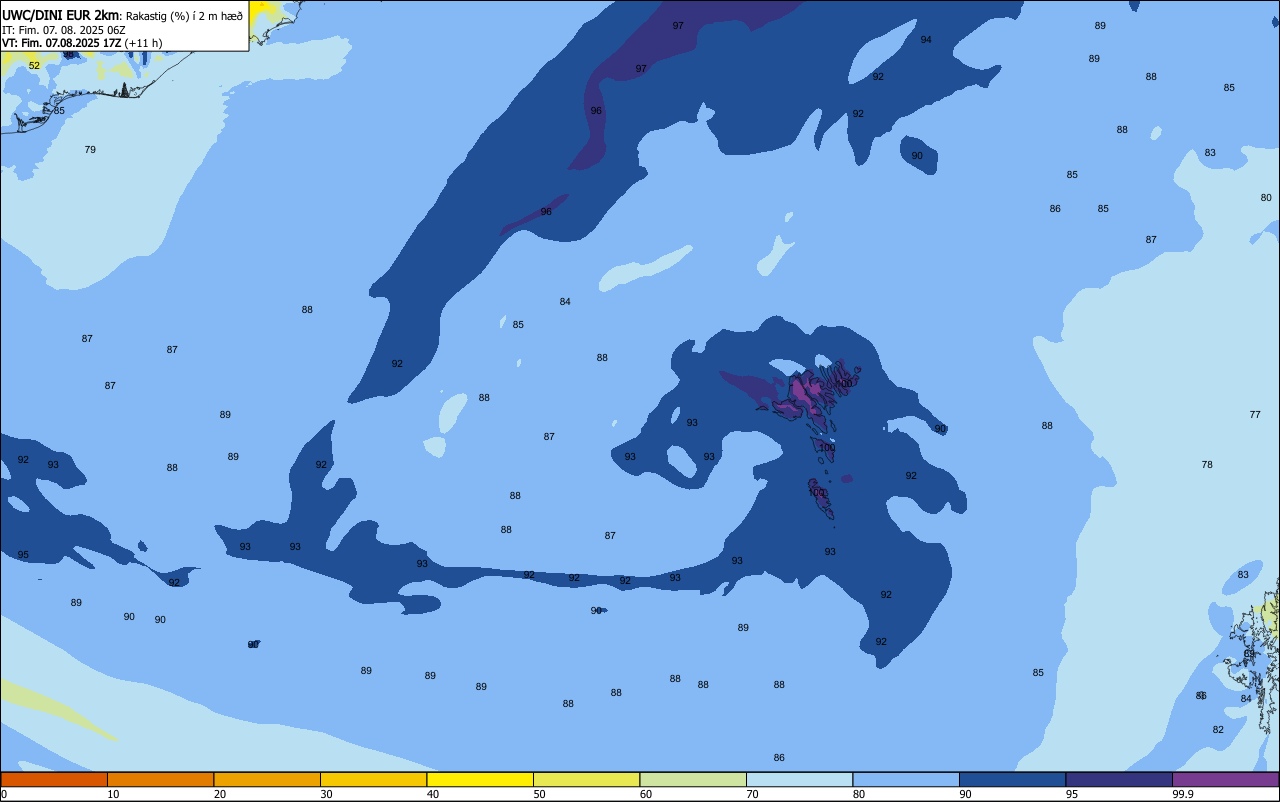This screenshot has height=802, width=1280.
Task: Click the humidity value 77 on the map
Action: 1255,415
